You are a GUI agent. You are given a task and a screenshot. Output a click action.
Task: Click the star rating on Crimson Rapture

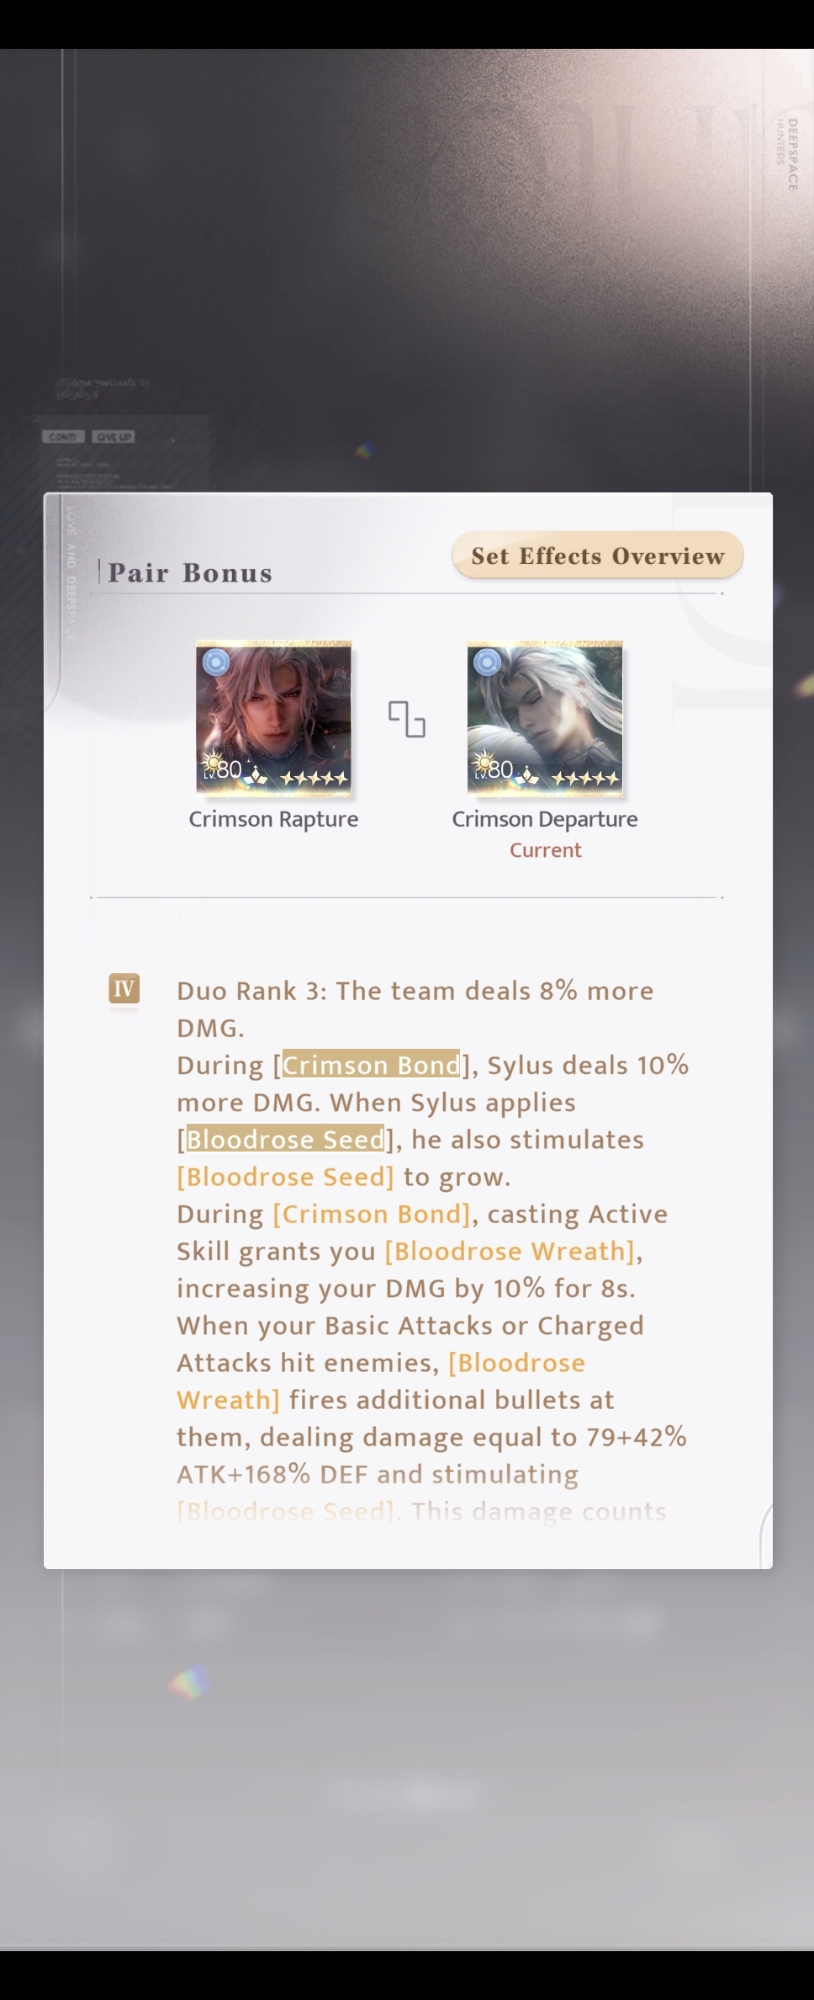point(314,778)
